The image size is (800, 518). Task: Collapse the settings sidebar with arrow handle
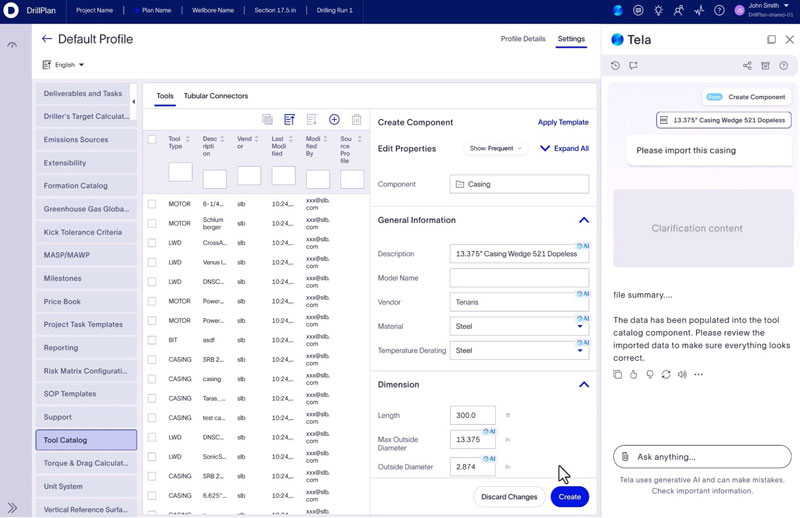134,102
